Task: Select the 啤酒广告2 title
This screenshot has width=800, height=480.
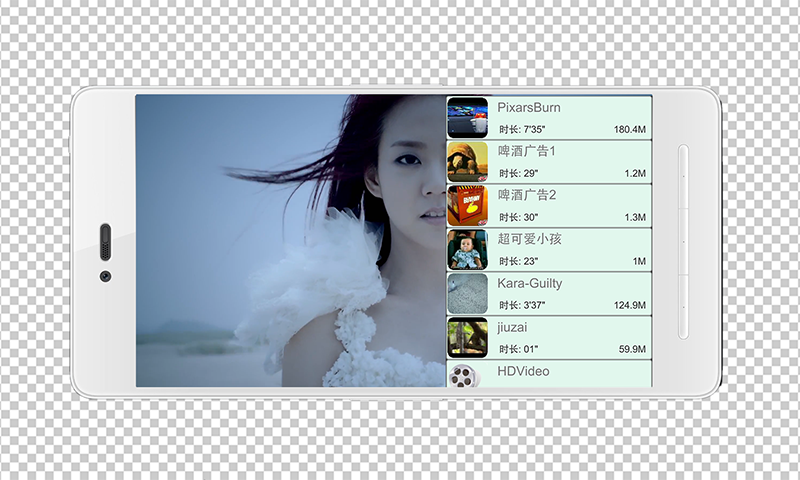Action: point(527,195)
